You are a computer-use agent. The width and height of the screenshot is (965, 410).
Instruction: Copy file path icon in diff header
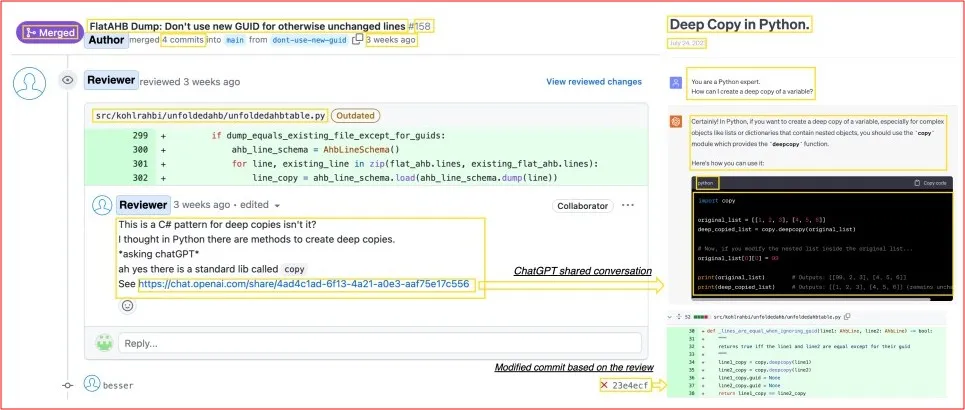click(x=847, y=316)
